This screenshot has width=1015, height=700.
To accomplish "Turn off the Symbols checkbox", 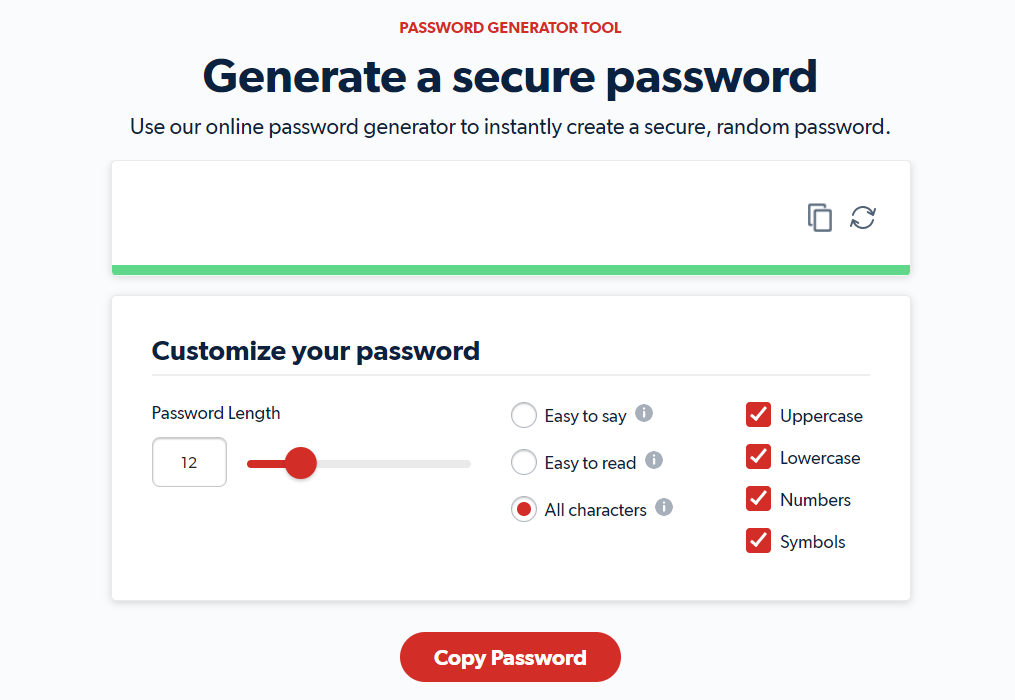I will [x=758, y=541].
